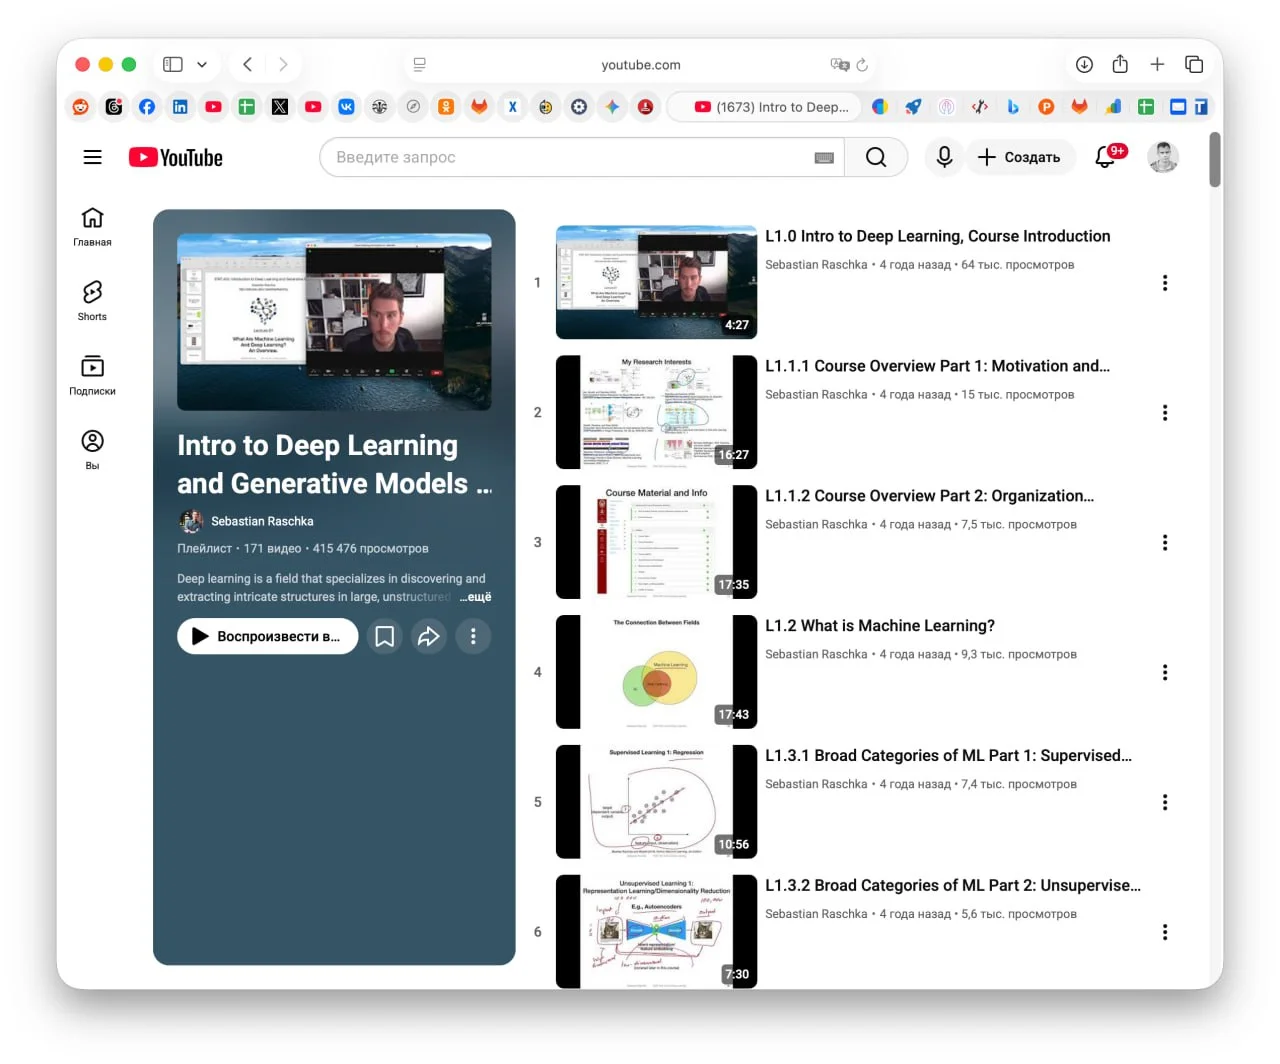Expand the Safari sidebar dropdown chevron
This screenshot has width=1280, height=1064.
[x=202, y=64]
